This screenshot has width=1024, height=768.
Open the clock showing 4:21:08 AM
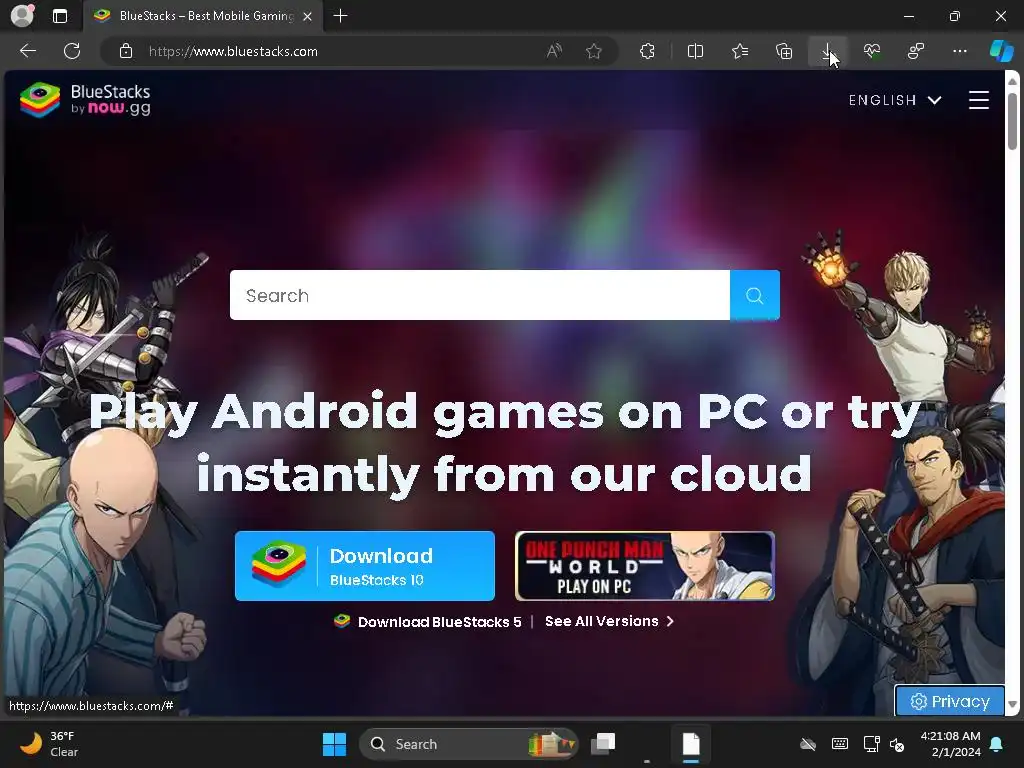(x=950, y=744)
